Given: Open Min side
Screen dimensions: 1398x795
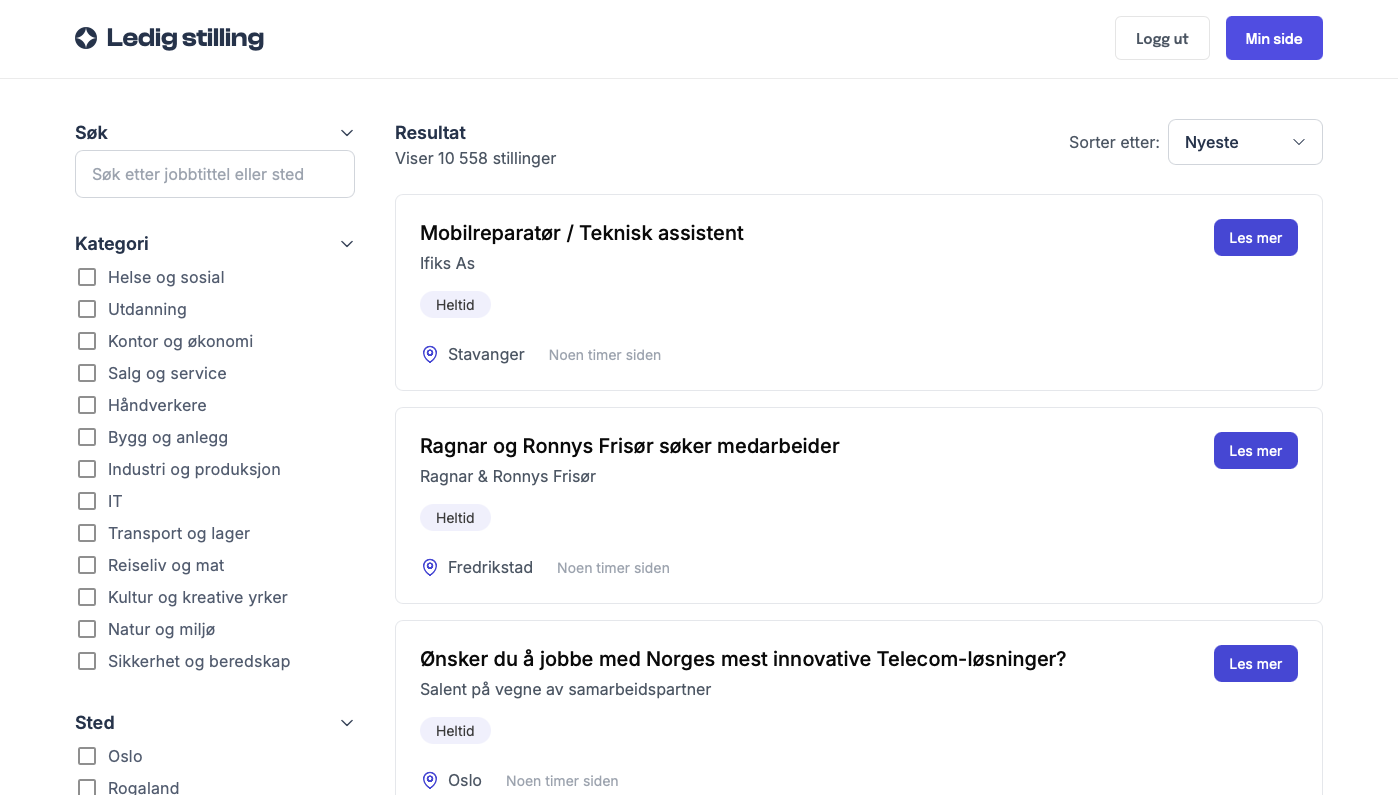Looking at the screenshot, I should tap(1273, 38).
